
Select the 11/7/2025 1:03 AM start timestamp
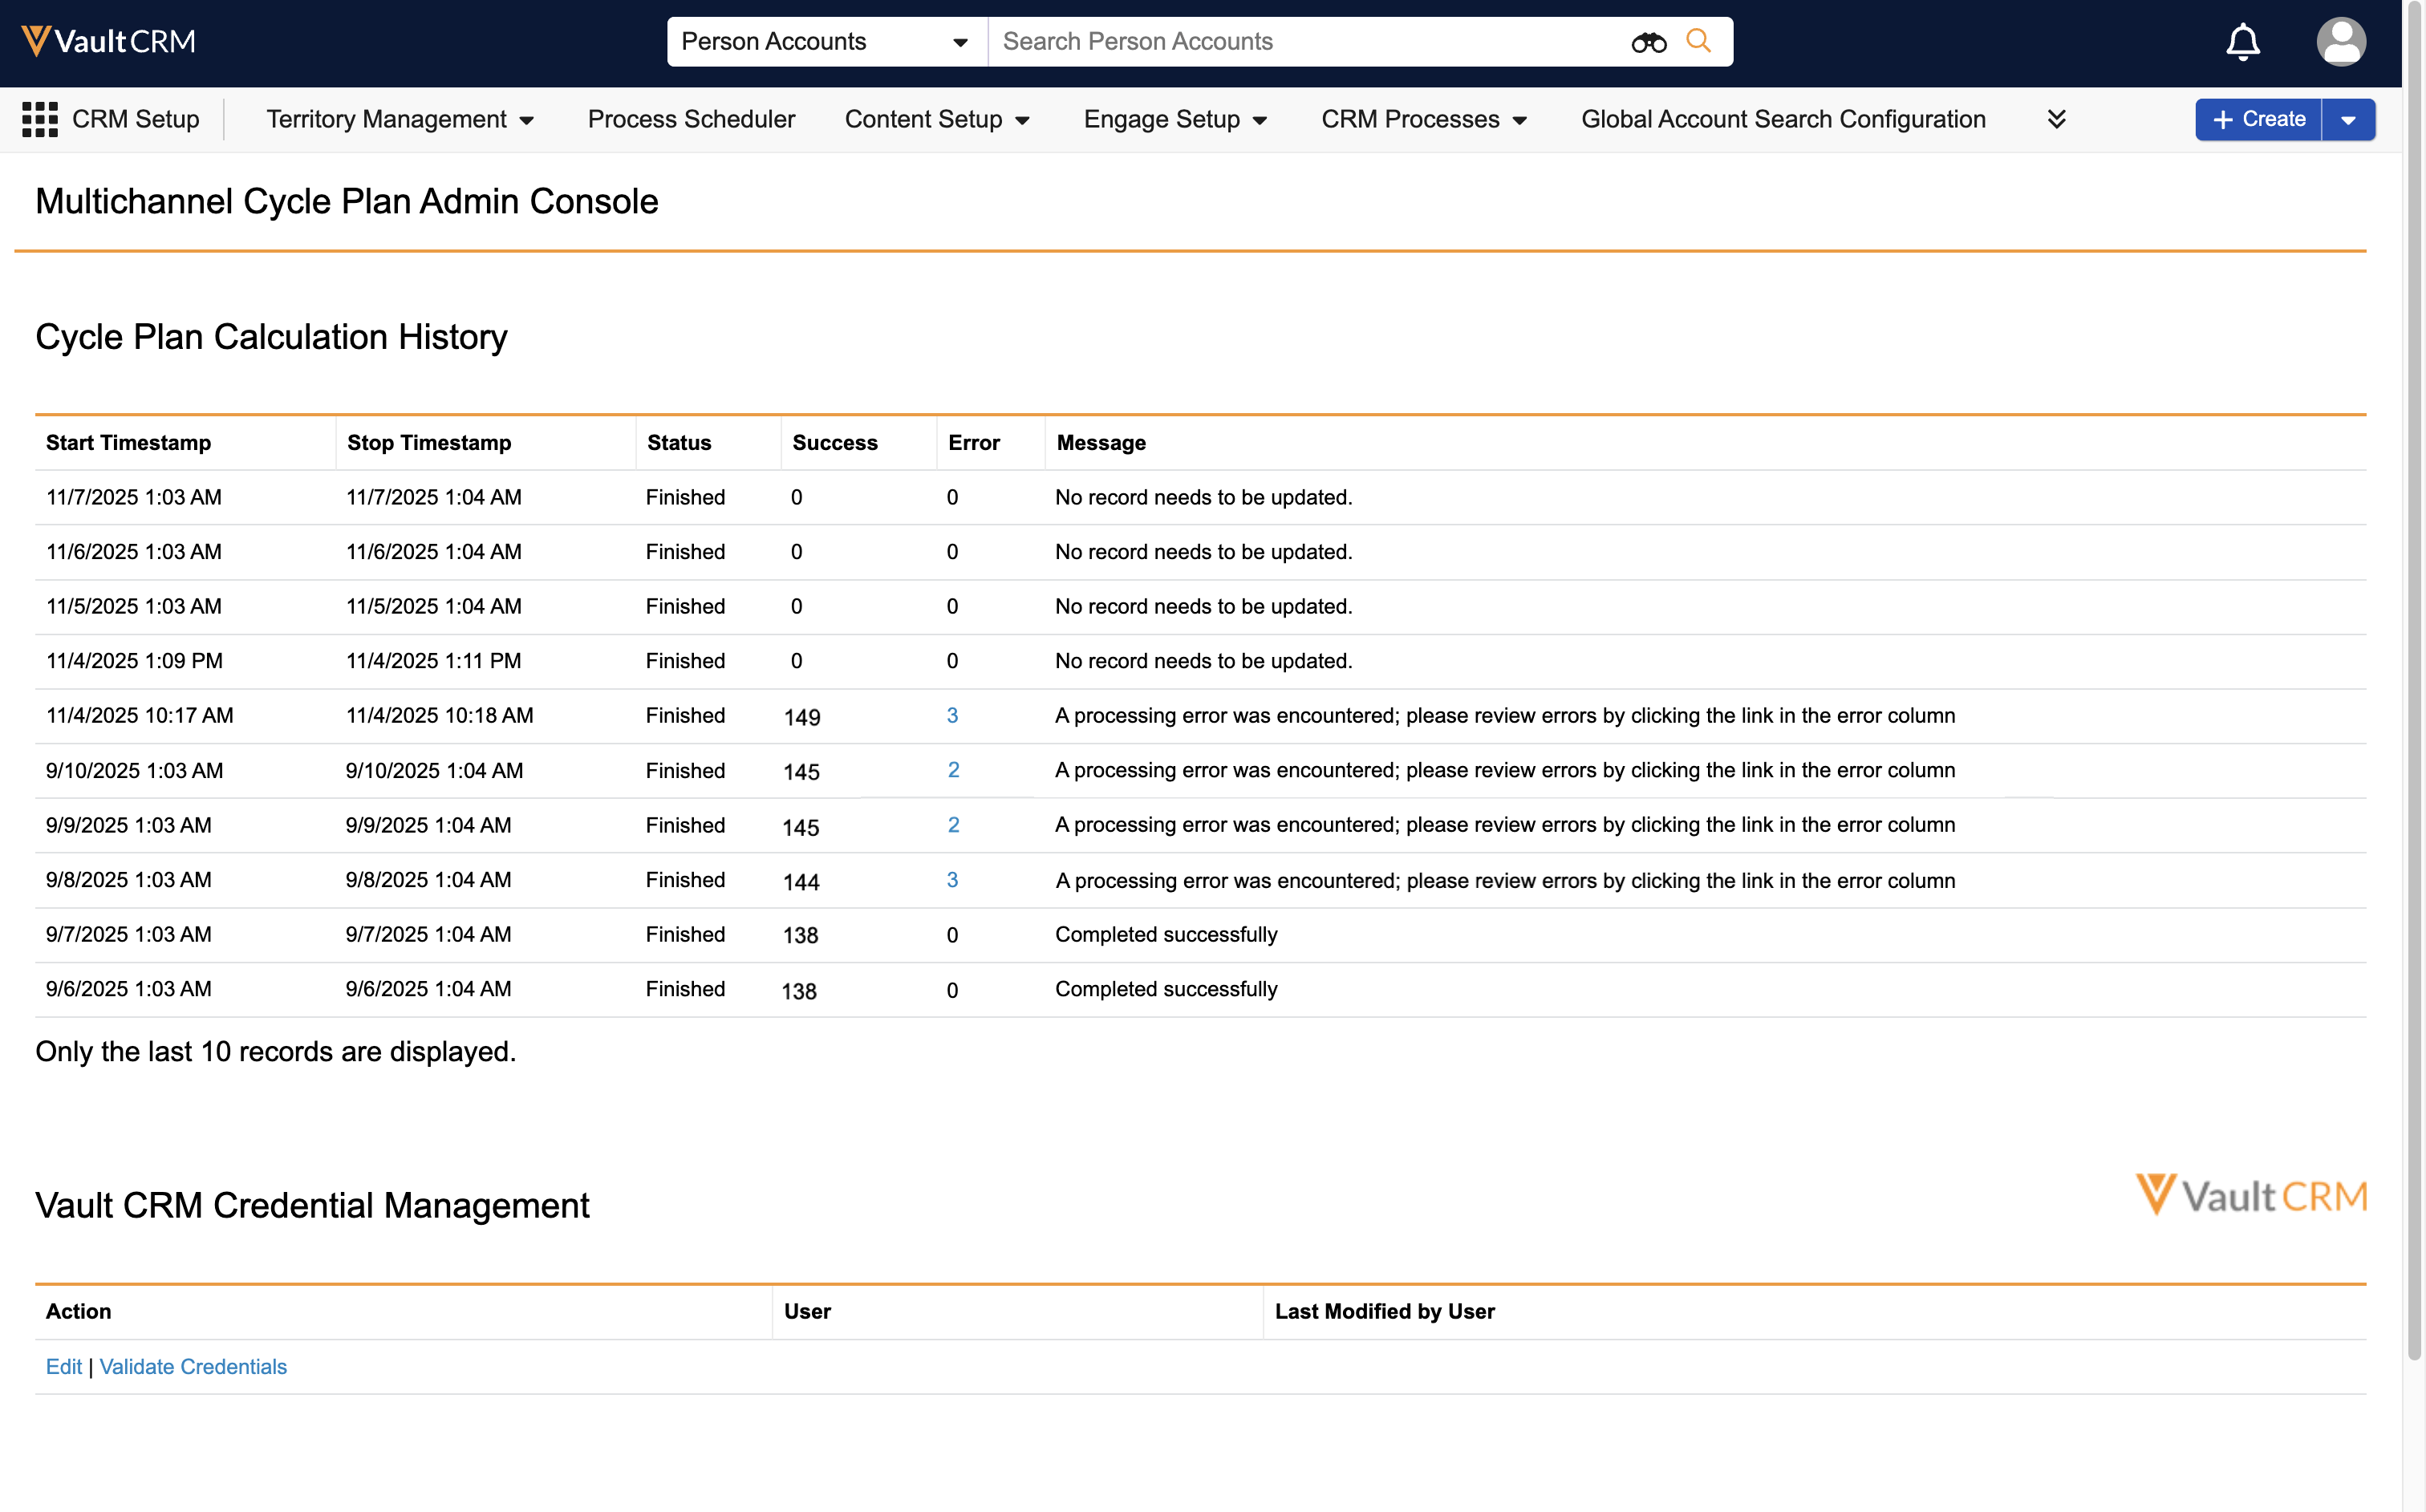[x=134, y=497]
